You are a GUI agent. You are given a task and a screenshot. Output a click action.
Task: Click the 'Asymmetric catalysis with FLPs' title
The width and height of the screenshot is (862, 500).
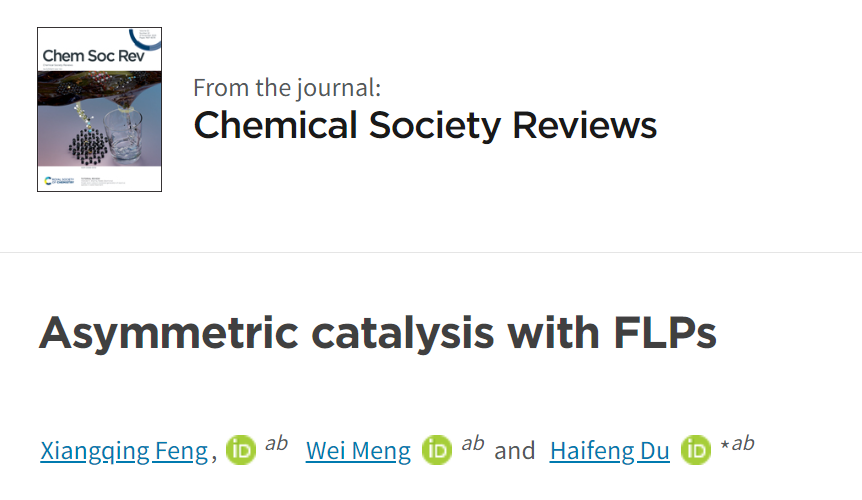click(378, 333)
